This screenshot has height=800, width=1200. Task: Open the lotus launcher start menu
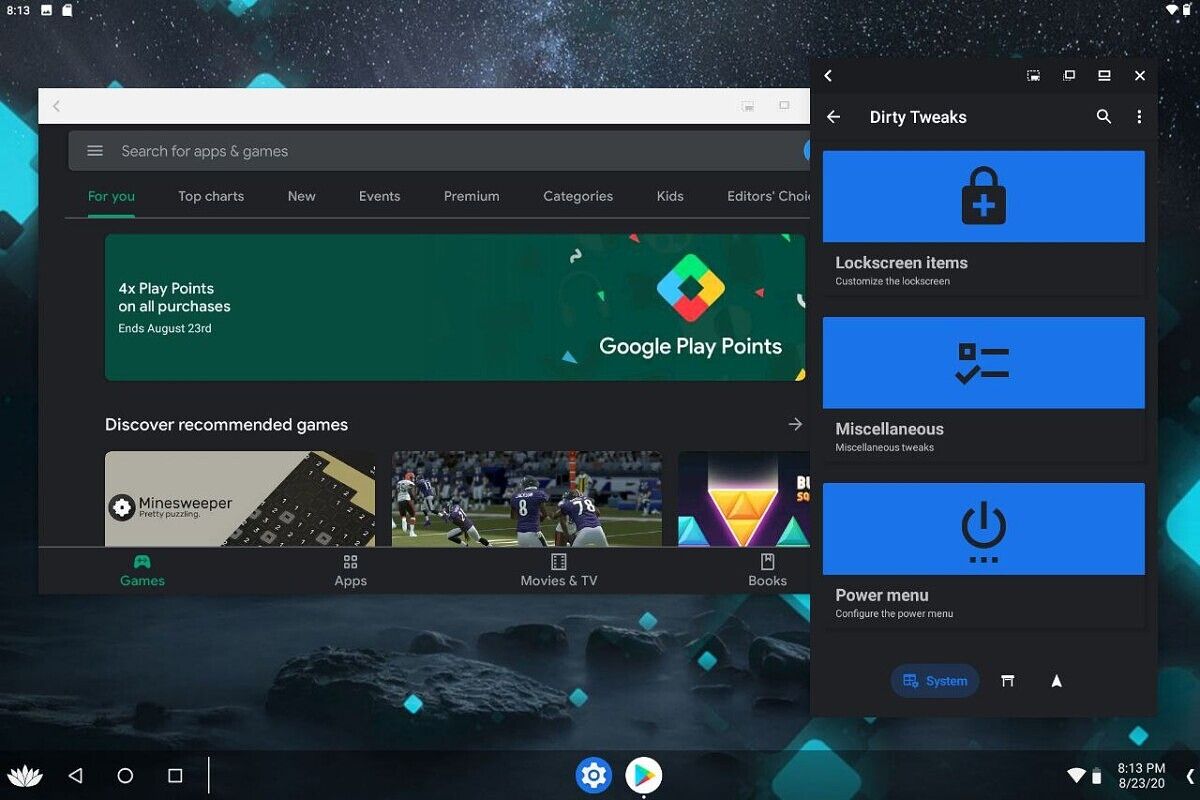pyautogui.click(x=25, y=776)
